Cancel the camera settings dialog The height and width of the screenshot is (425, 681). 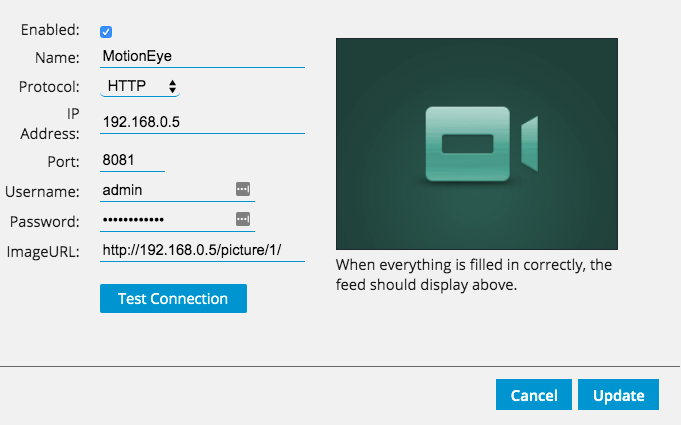[534, 395]
